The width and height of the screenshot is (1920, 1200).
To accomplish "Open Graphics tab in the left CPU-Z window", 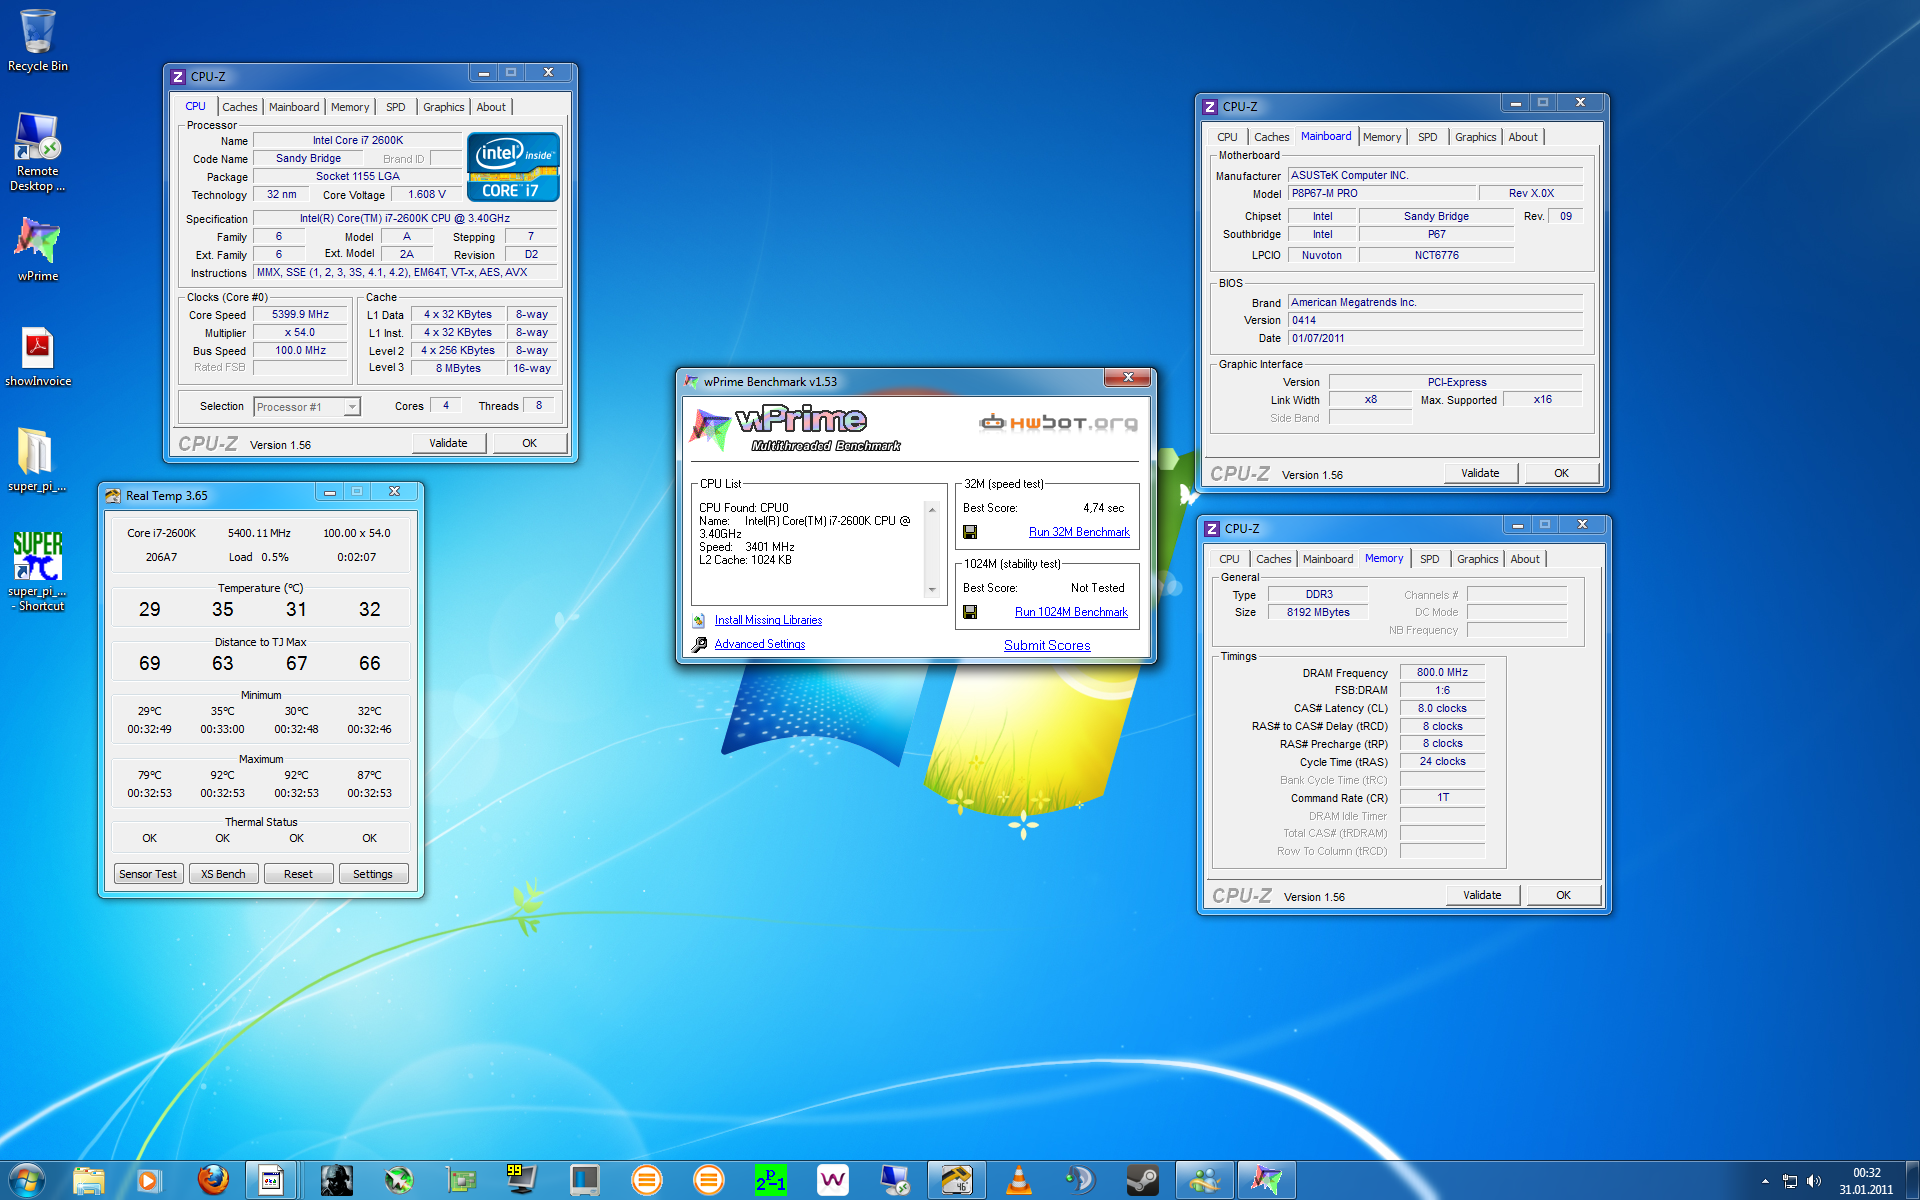I will pyautogui.click(x=443, y=107).
